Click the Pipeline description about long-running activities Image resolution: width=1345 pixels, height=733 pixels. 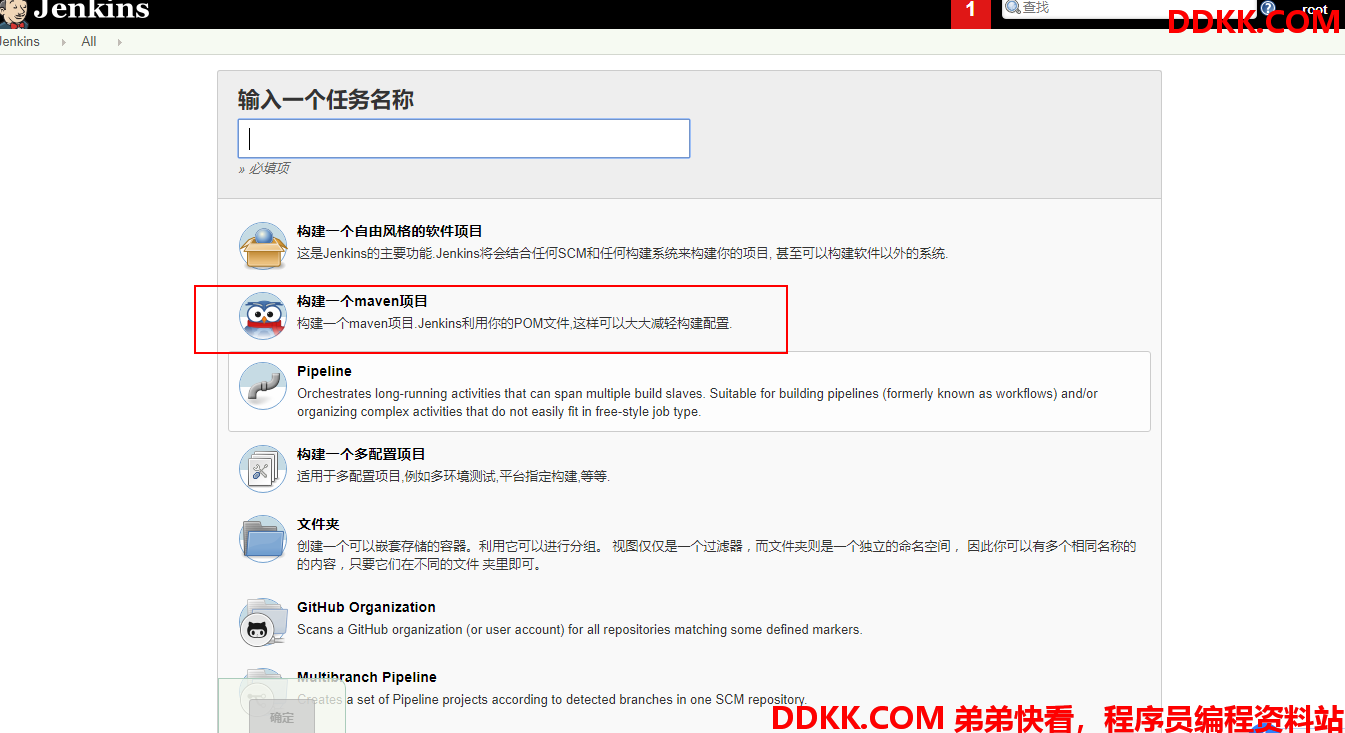697,402
